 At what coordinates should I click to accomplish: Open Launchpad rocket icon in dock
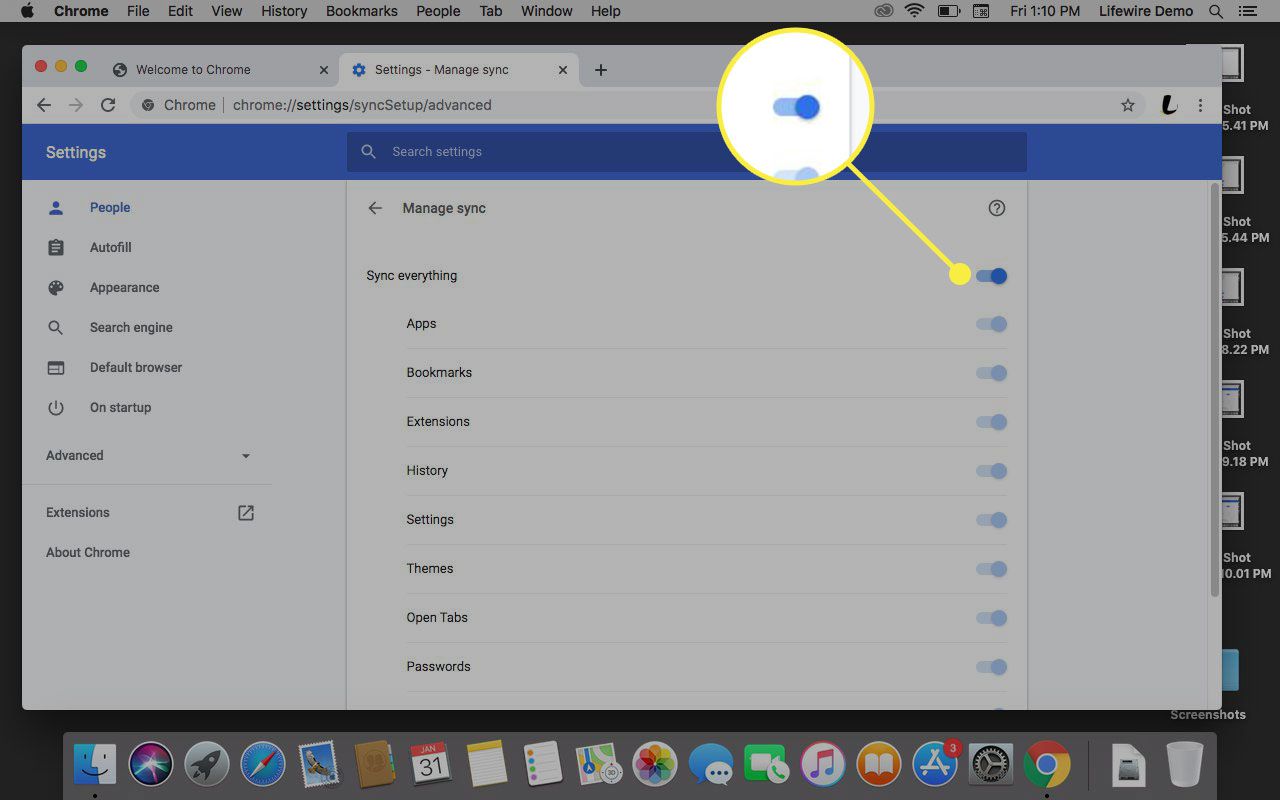coord(207,766)
